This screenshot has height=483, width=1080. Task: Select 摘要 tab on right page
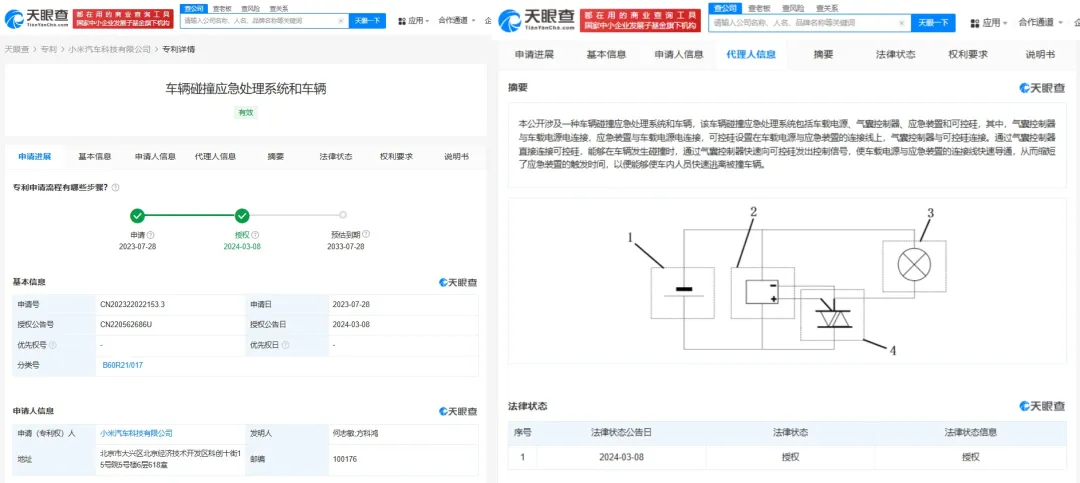[823, 54]
